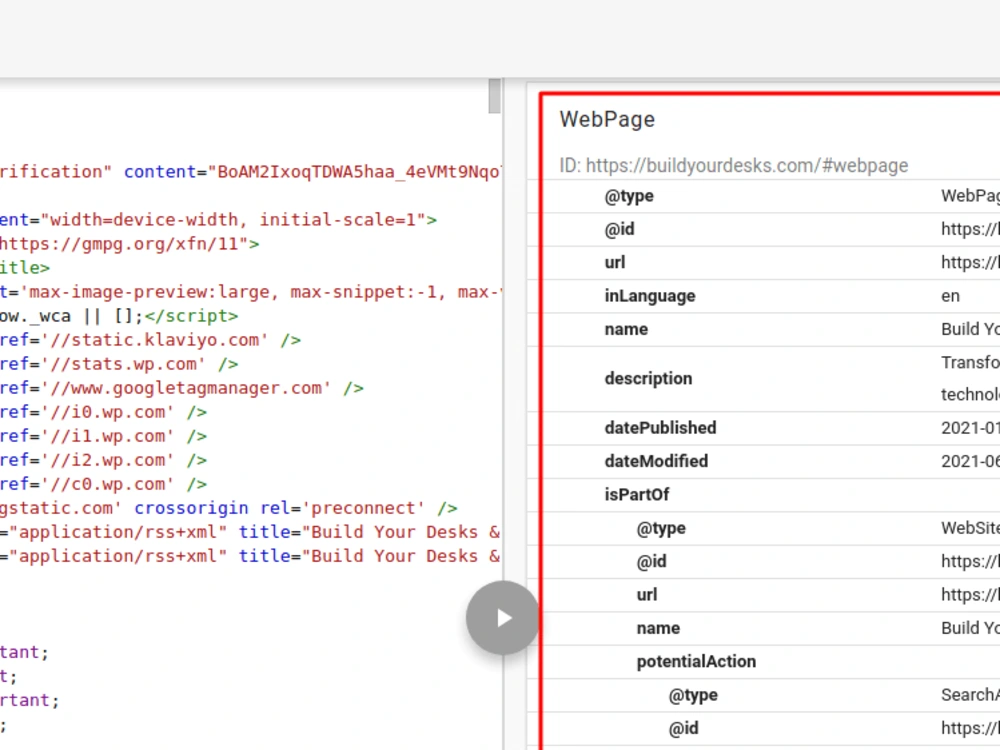Click the dateModified property label
Viewport: 1000px width, 750px height.
(656, 461)
